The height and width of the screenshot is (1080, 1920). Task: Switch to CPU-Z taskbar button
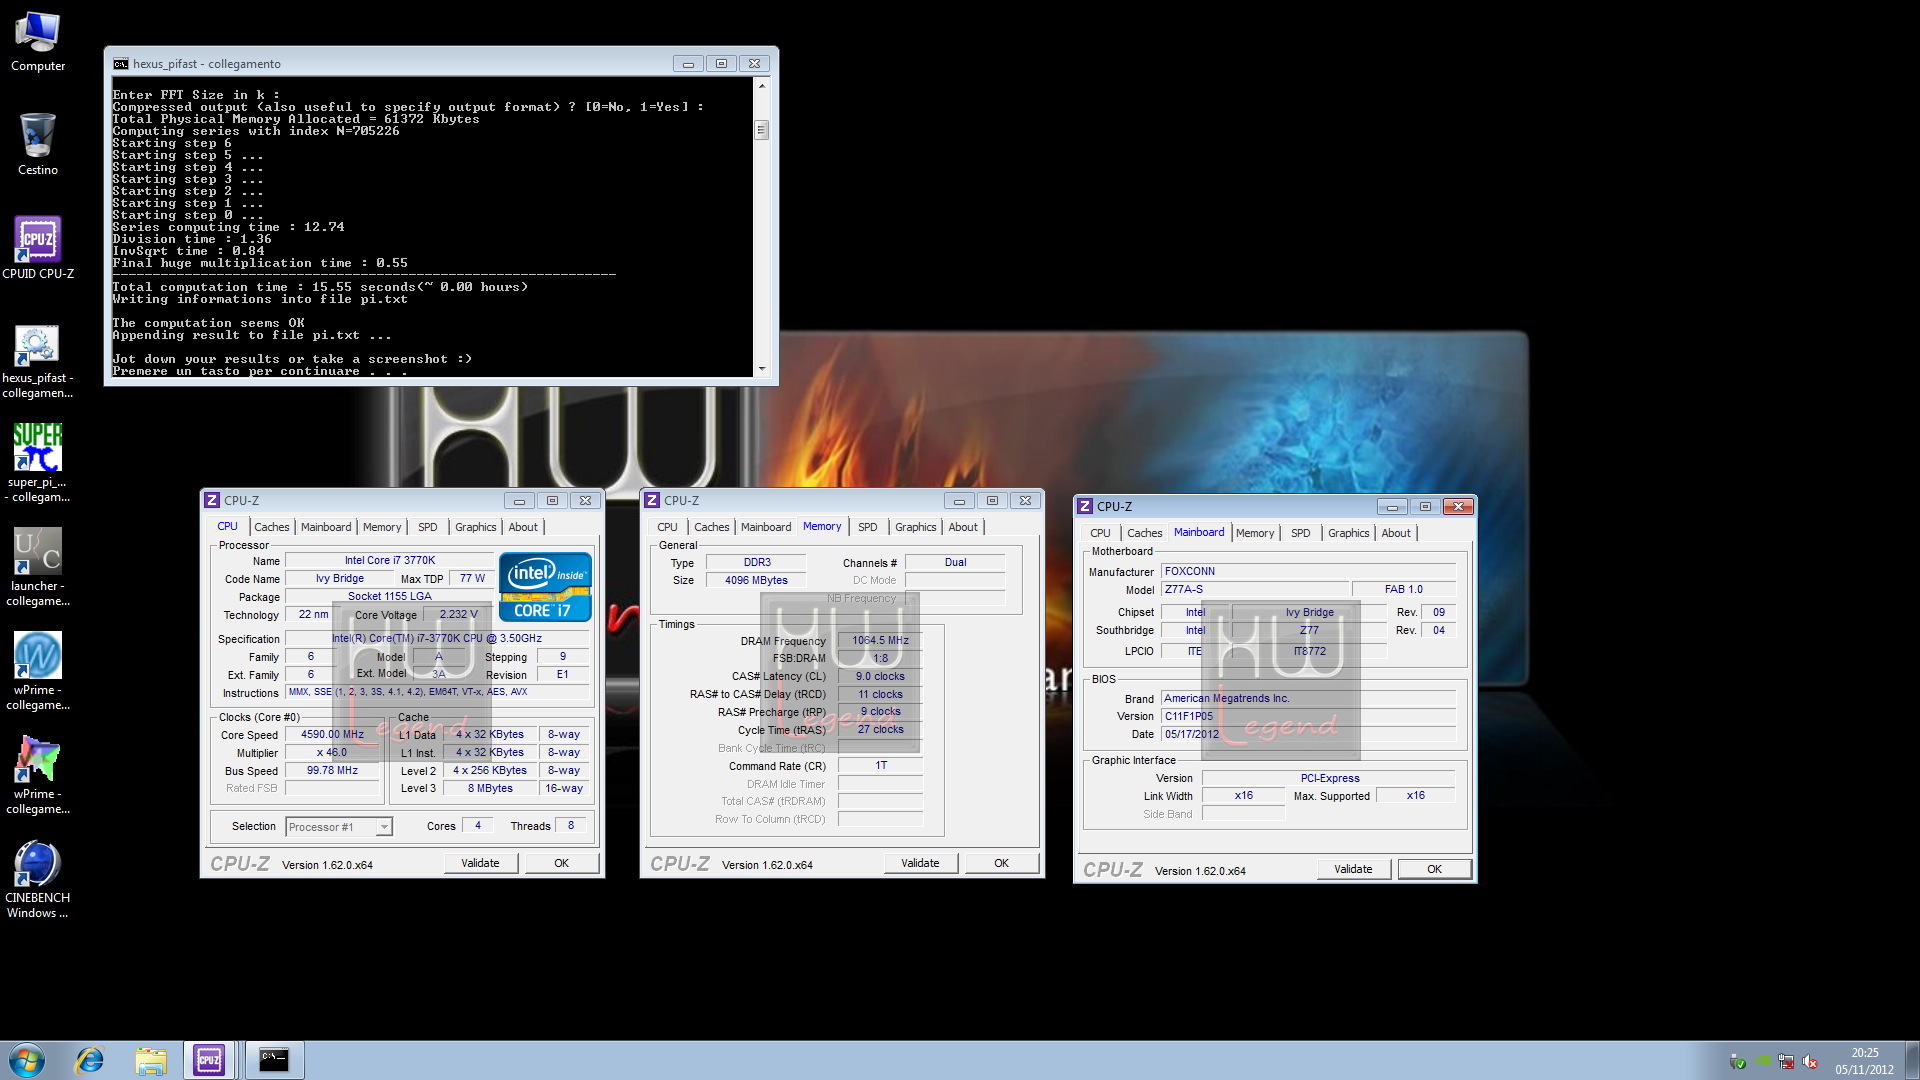pyautogui.click(x=209, y=1060)
